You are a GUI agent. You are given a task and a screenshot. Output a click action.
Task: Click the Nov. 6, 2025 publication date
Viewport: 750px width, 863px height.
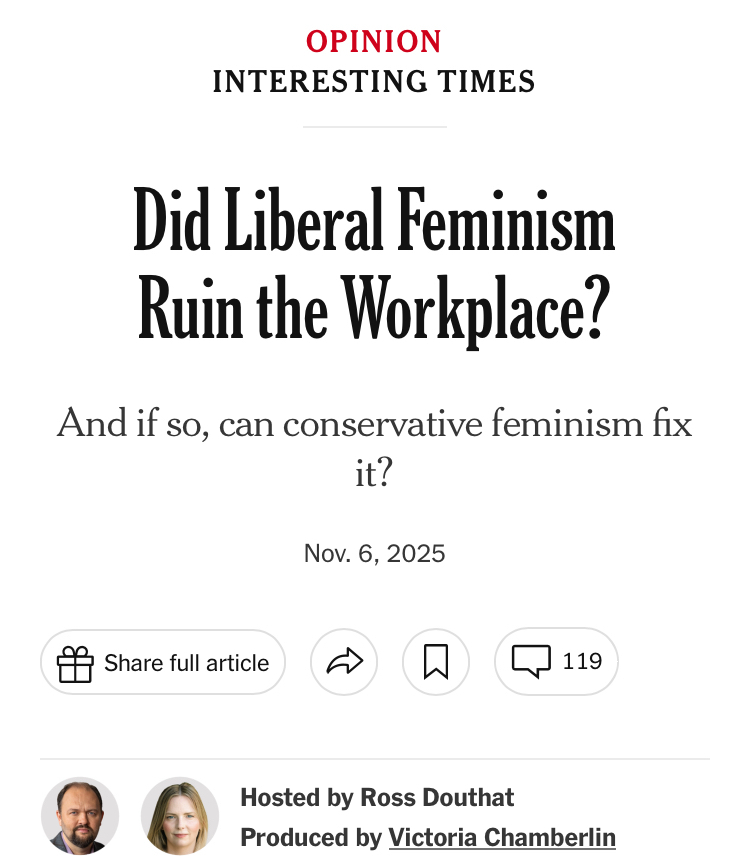click(x=374, y=553)
